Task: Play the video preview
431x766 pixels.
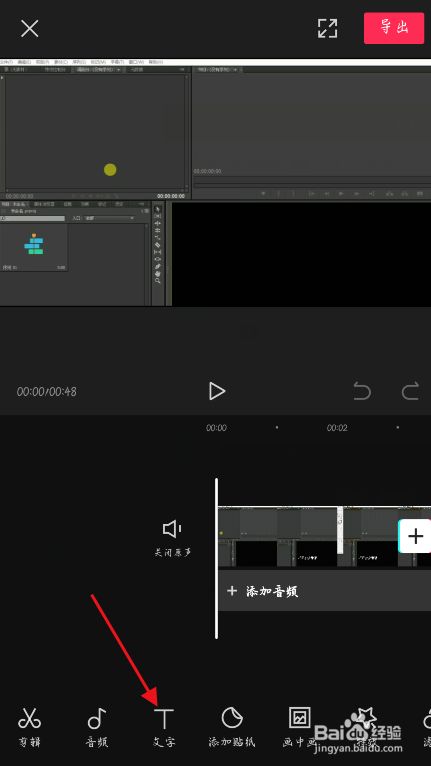Action: click(x=216, y=391)
